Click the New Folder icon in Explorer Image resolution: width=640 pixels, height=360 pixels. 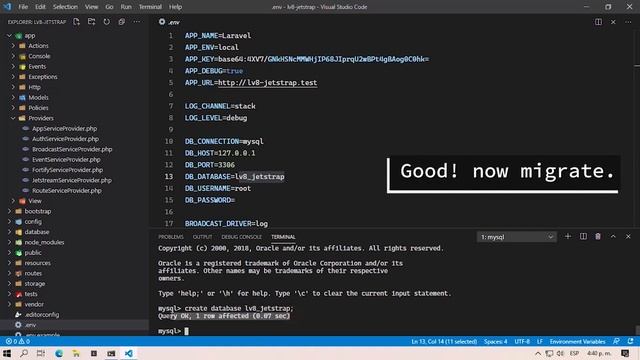pos(91,22)
